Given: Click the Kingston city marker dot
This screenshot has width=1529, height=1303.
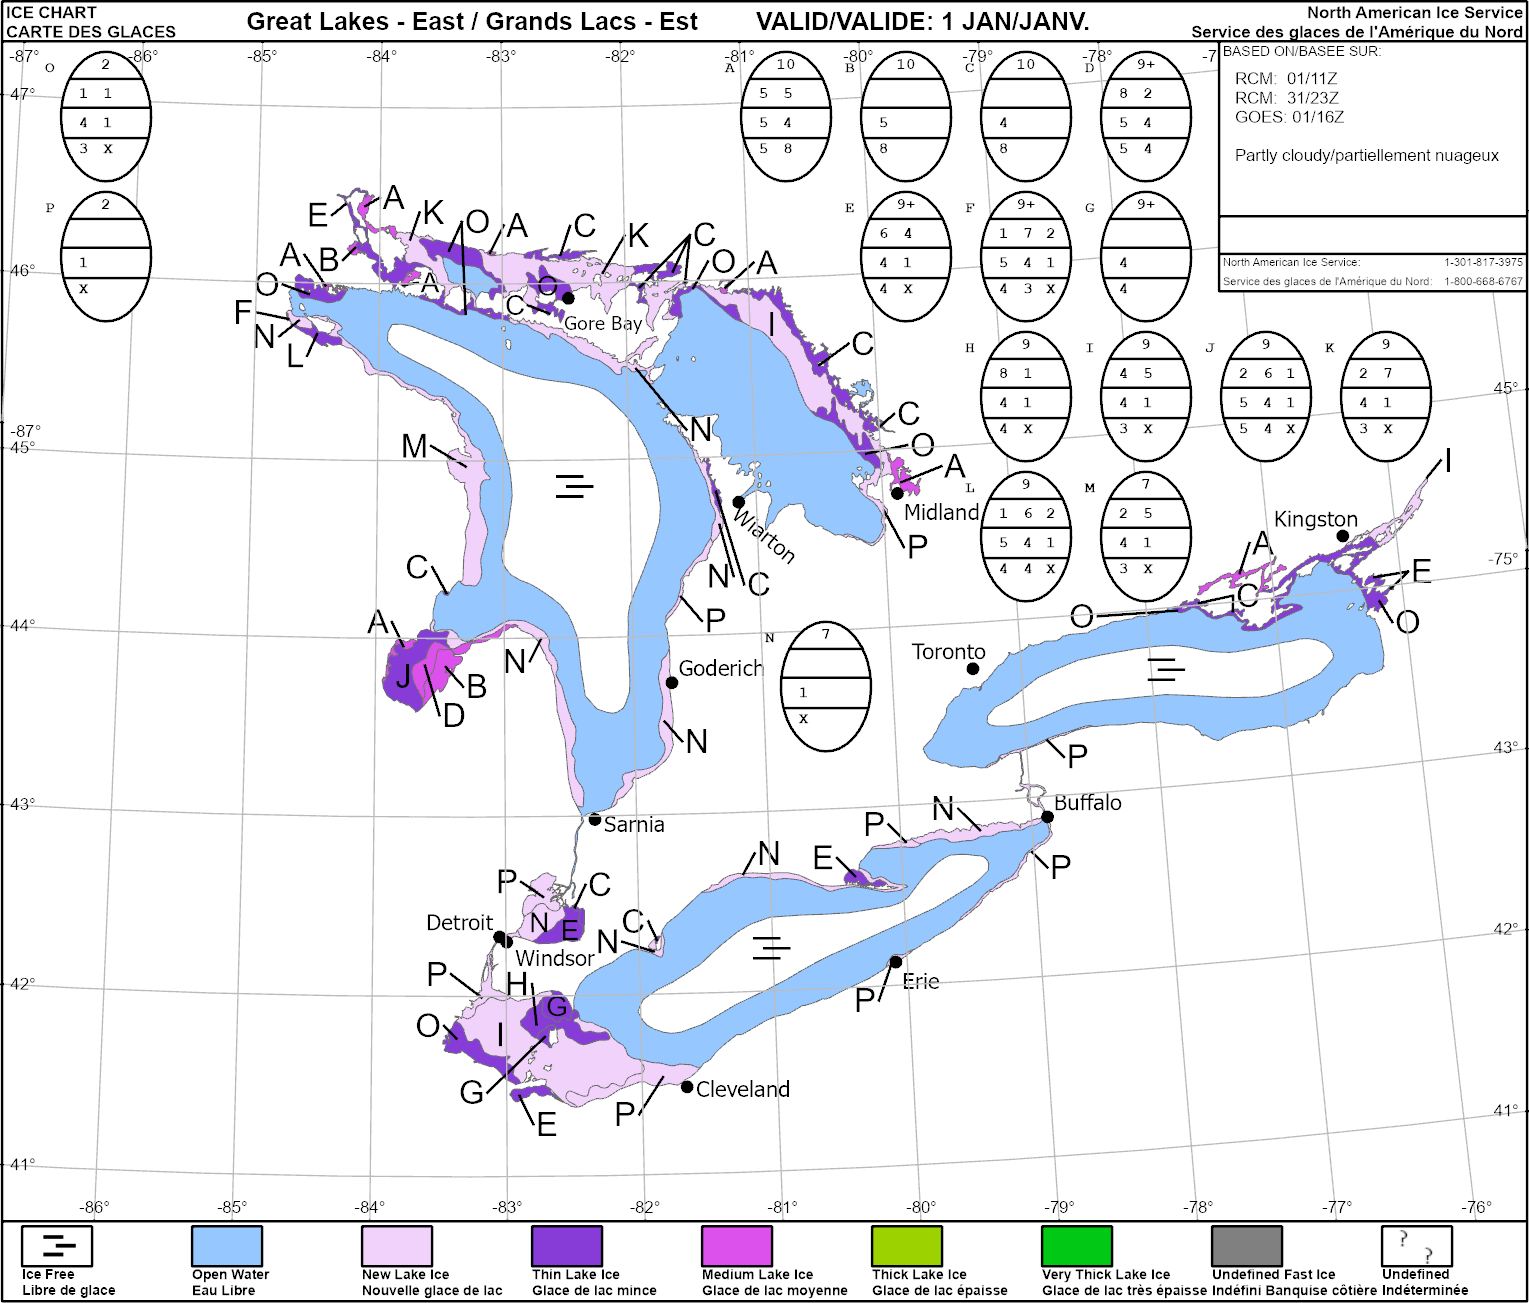Looking at the screenshot, I should click(1343, 537).
